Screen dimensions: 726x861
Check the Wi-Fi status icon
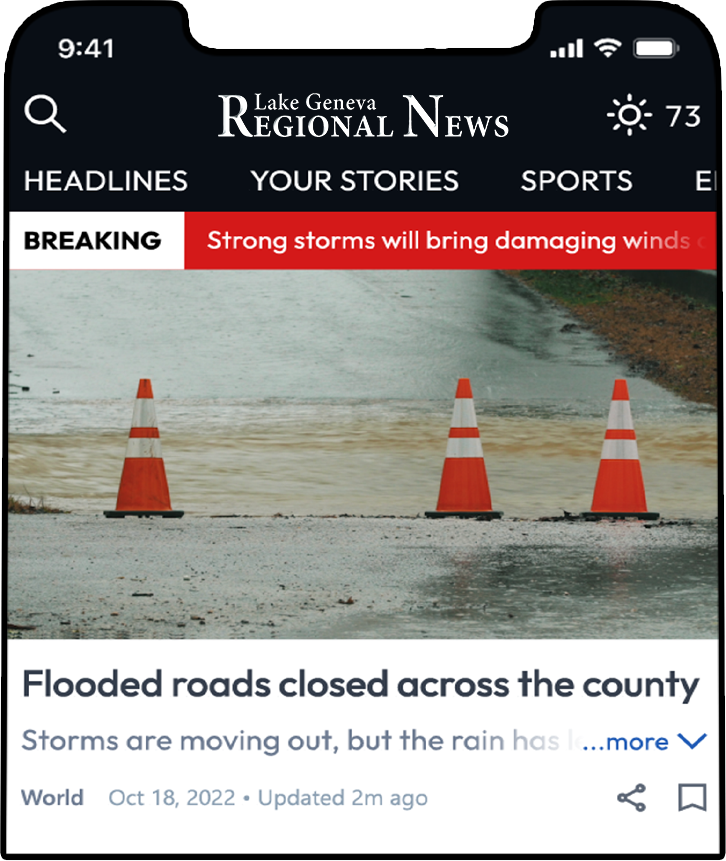[x=607, y=48]
